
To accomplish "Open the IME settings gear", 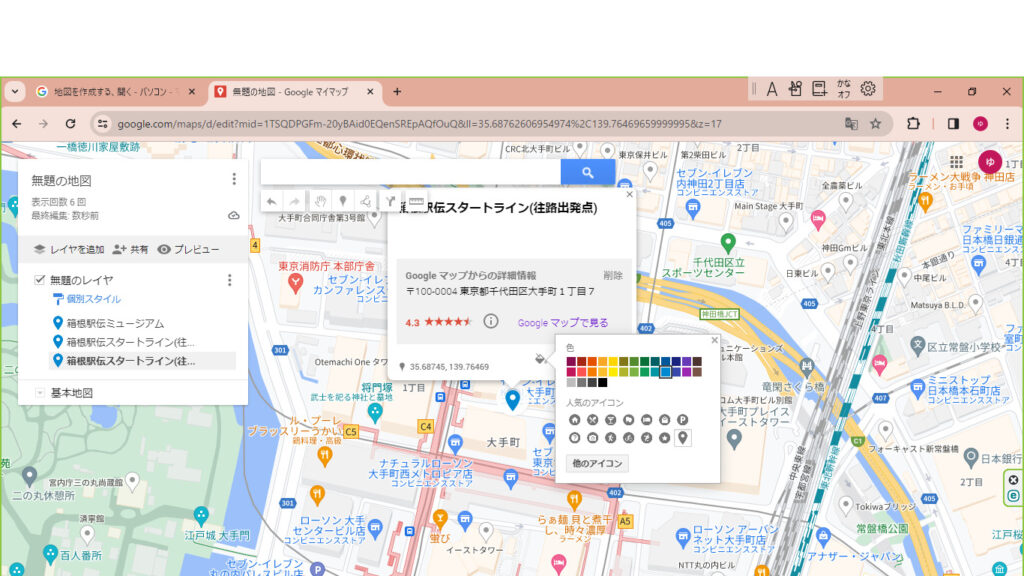I will tap(867, 89).
